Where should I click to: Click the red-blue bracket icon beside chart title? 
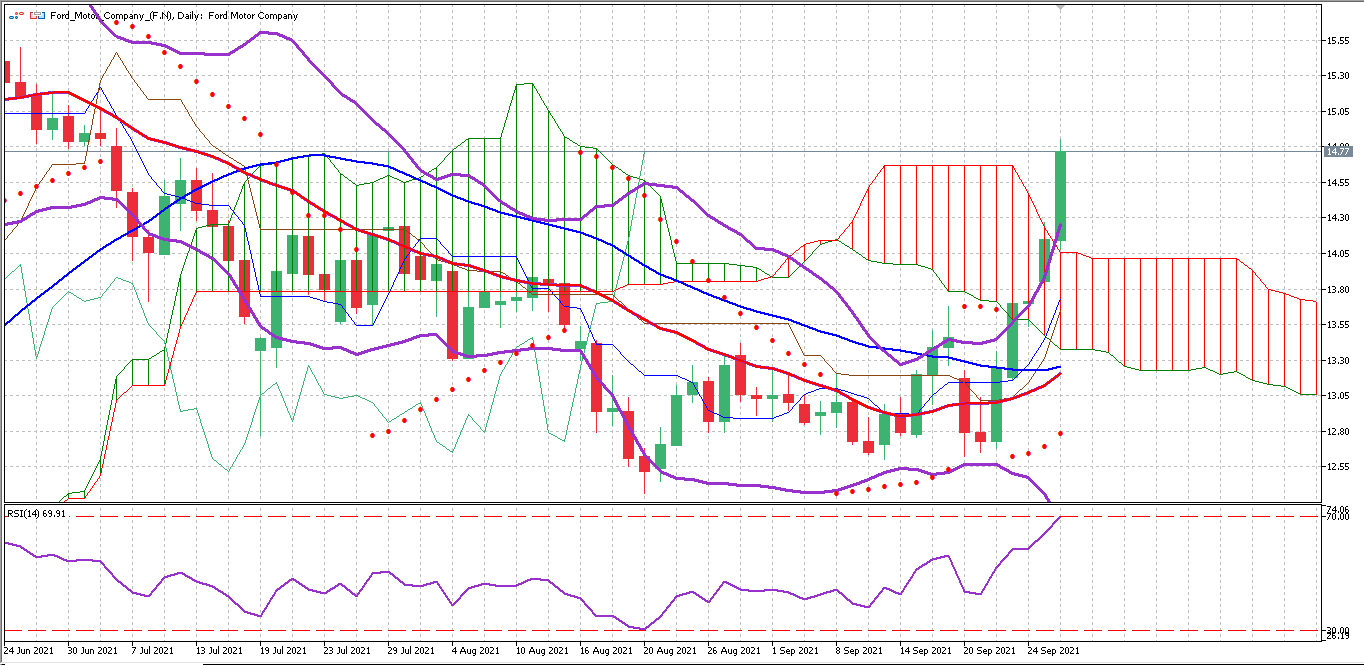(x=38, y=16)
